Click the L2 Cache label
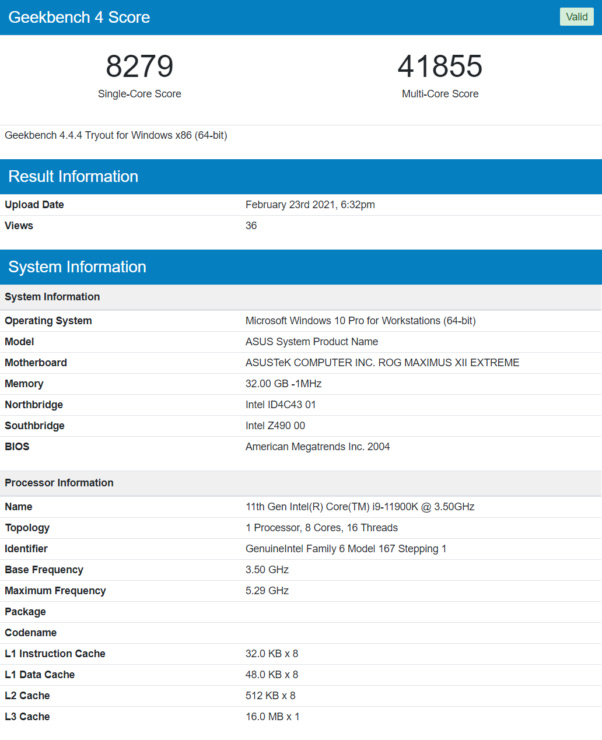This screenshot has width=602, height=740. pyautogui.click(x=27, y=696)
